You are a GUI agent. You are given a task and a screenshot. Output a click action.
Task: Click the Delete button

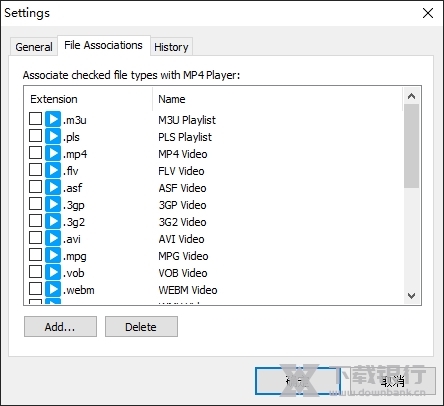(x=141, y=327)
